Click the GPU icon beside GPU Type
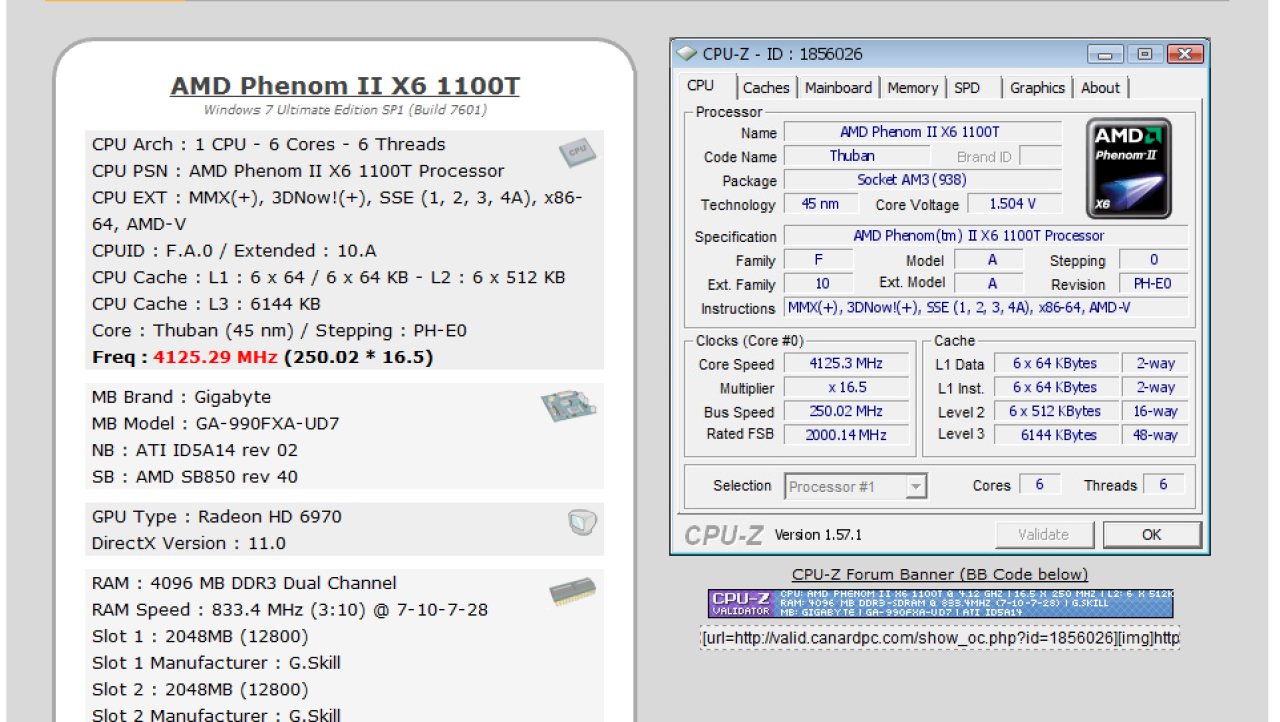Screen dimensions: 1280x722 pos(581,521)
